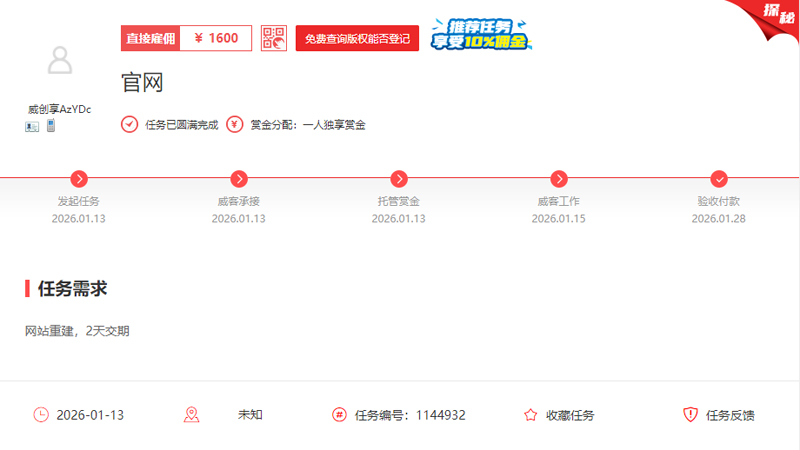This screenshot has width=800, height=450.
Task: Click the 收藏任务 link
Action: click(x=570, y=415)
